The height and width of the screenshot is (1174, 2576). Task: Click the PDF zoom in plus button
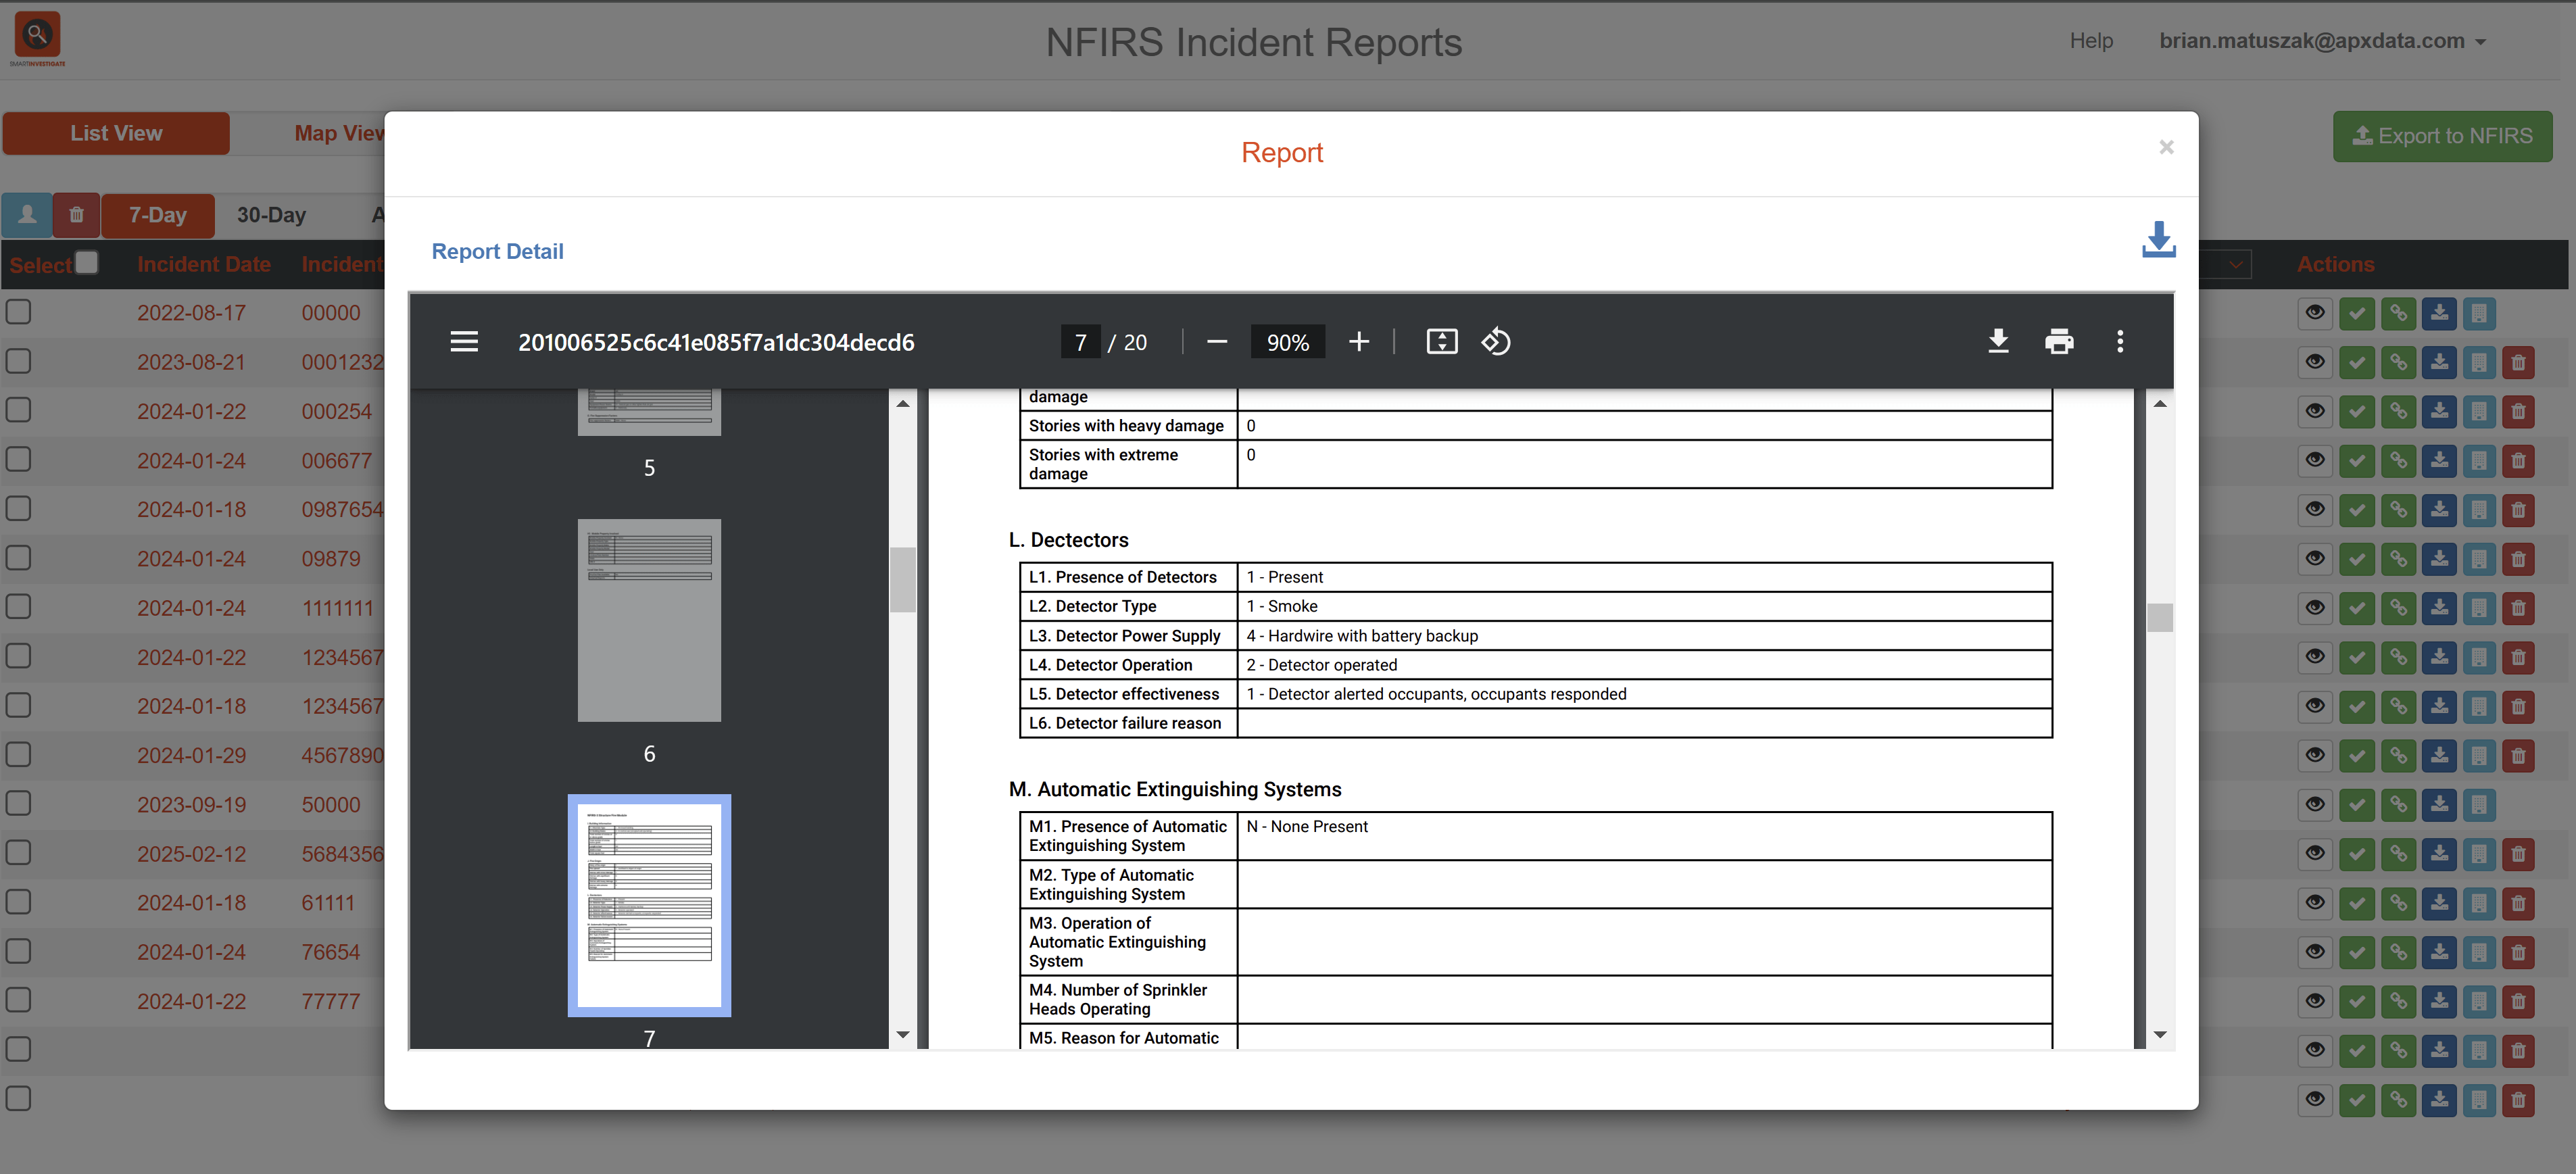(x=1358, y=342)
